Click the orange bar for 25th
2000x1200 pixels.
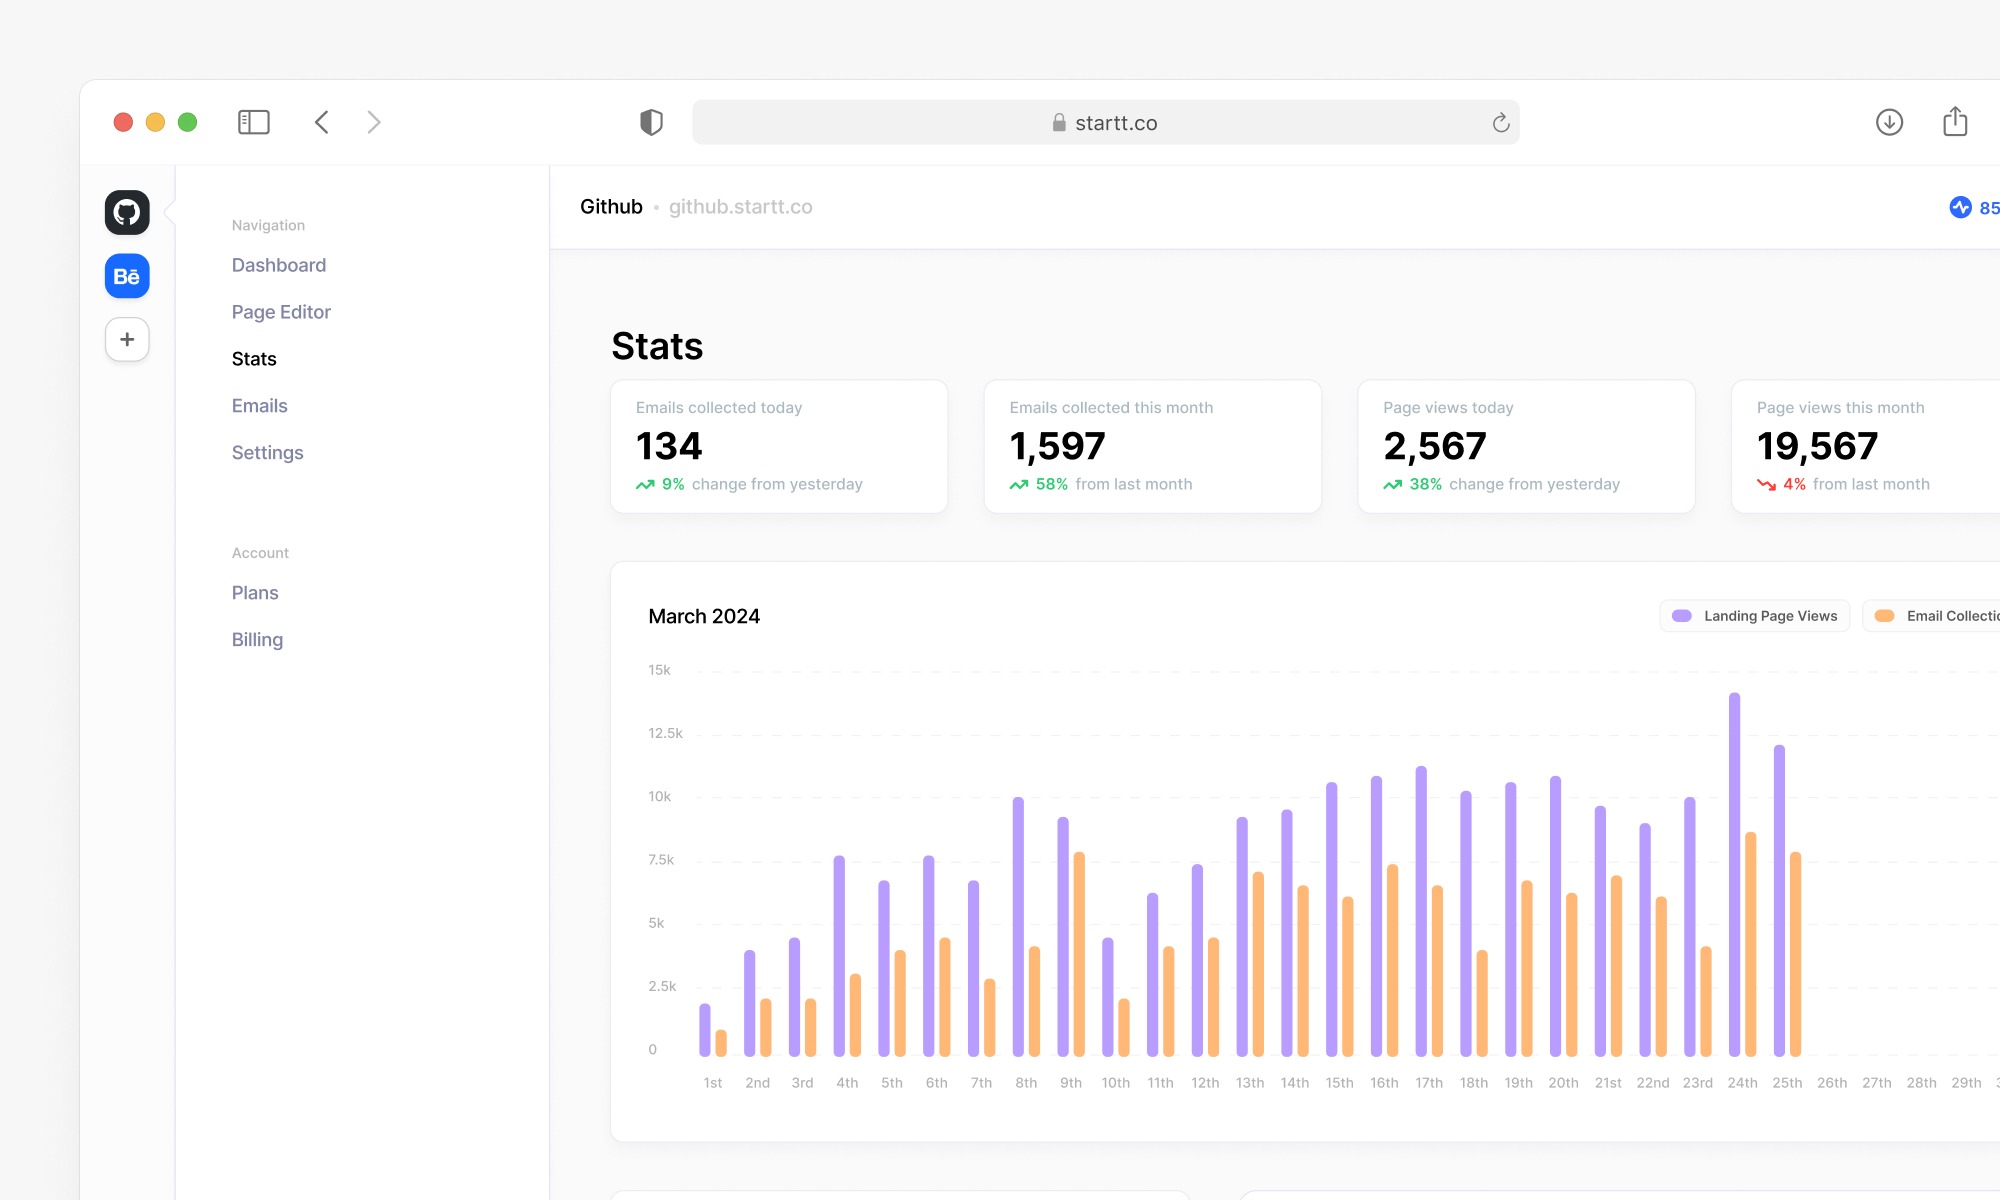click(1795, 954)
